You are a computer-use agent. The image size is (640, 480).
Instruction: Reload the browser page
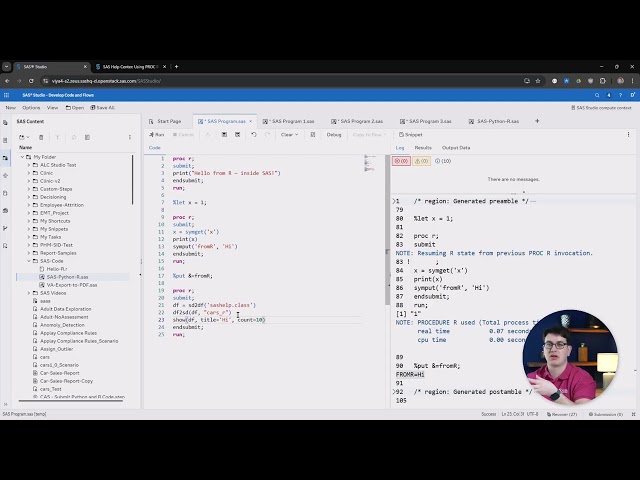point(31,81)
